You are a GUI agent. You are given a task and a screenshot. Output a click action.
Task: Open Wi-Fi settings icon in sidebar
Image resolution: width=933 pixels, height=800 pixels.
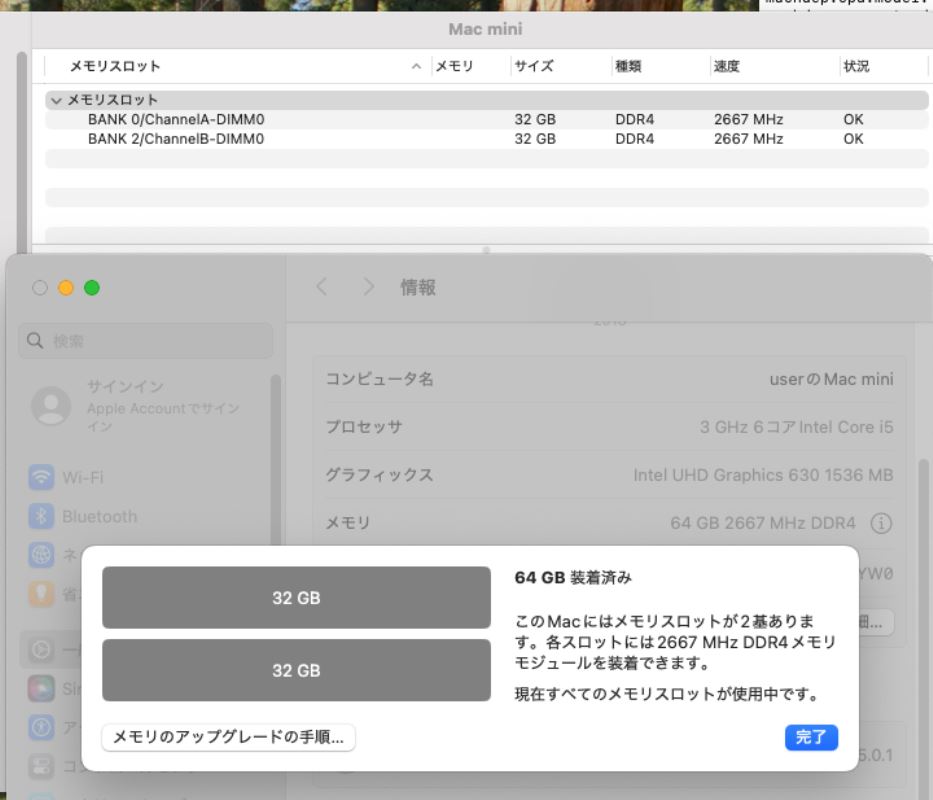(x=41, y=477)
